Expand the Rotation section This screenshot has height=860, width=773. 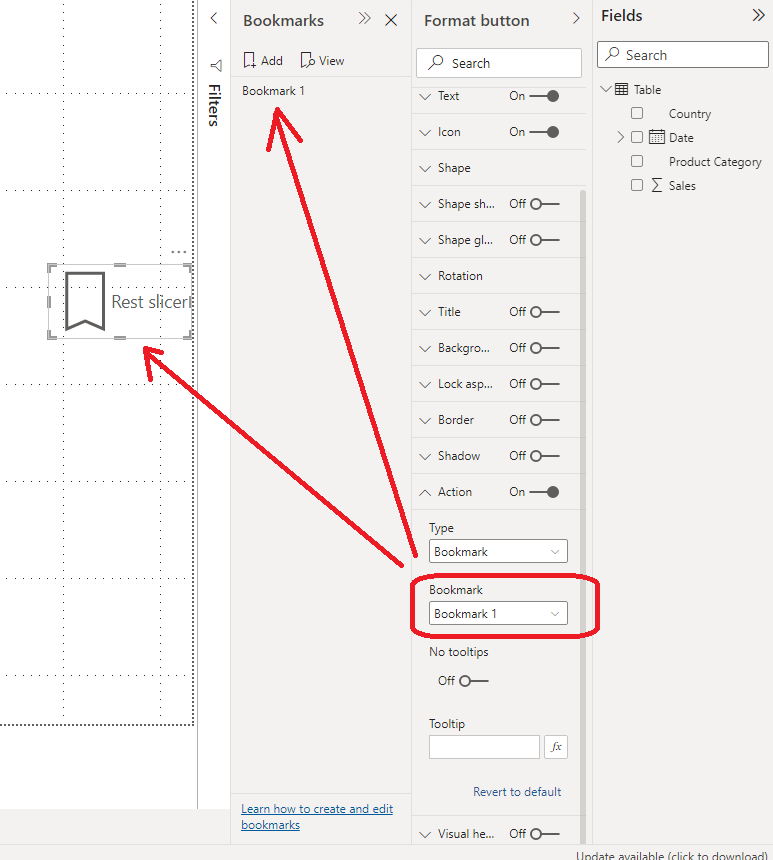point(425,276)
